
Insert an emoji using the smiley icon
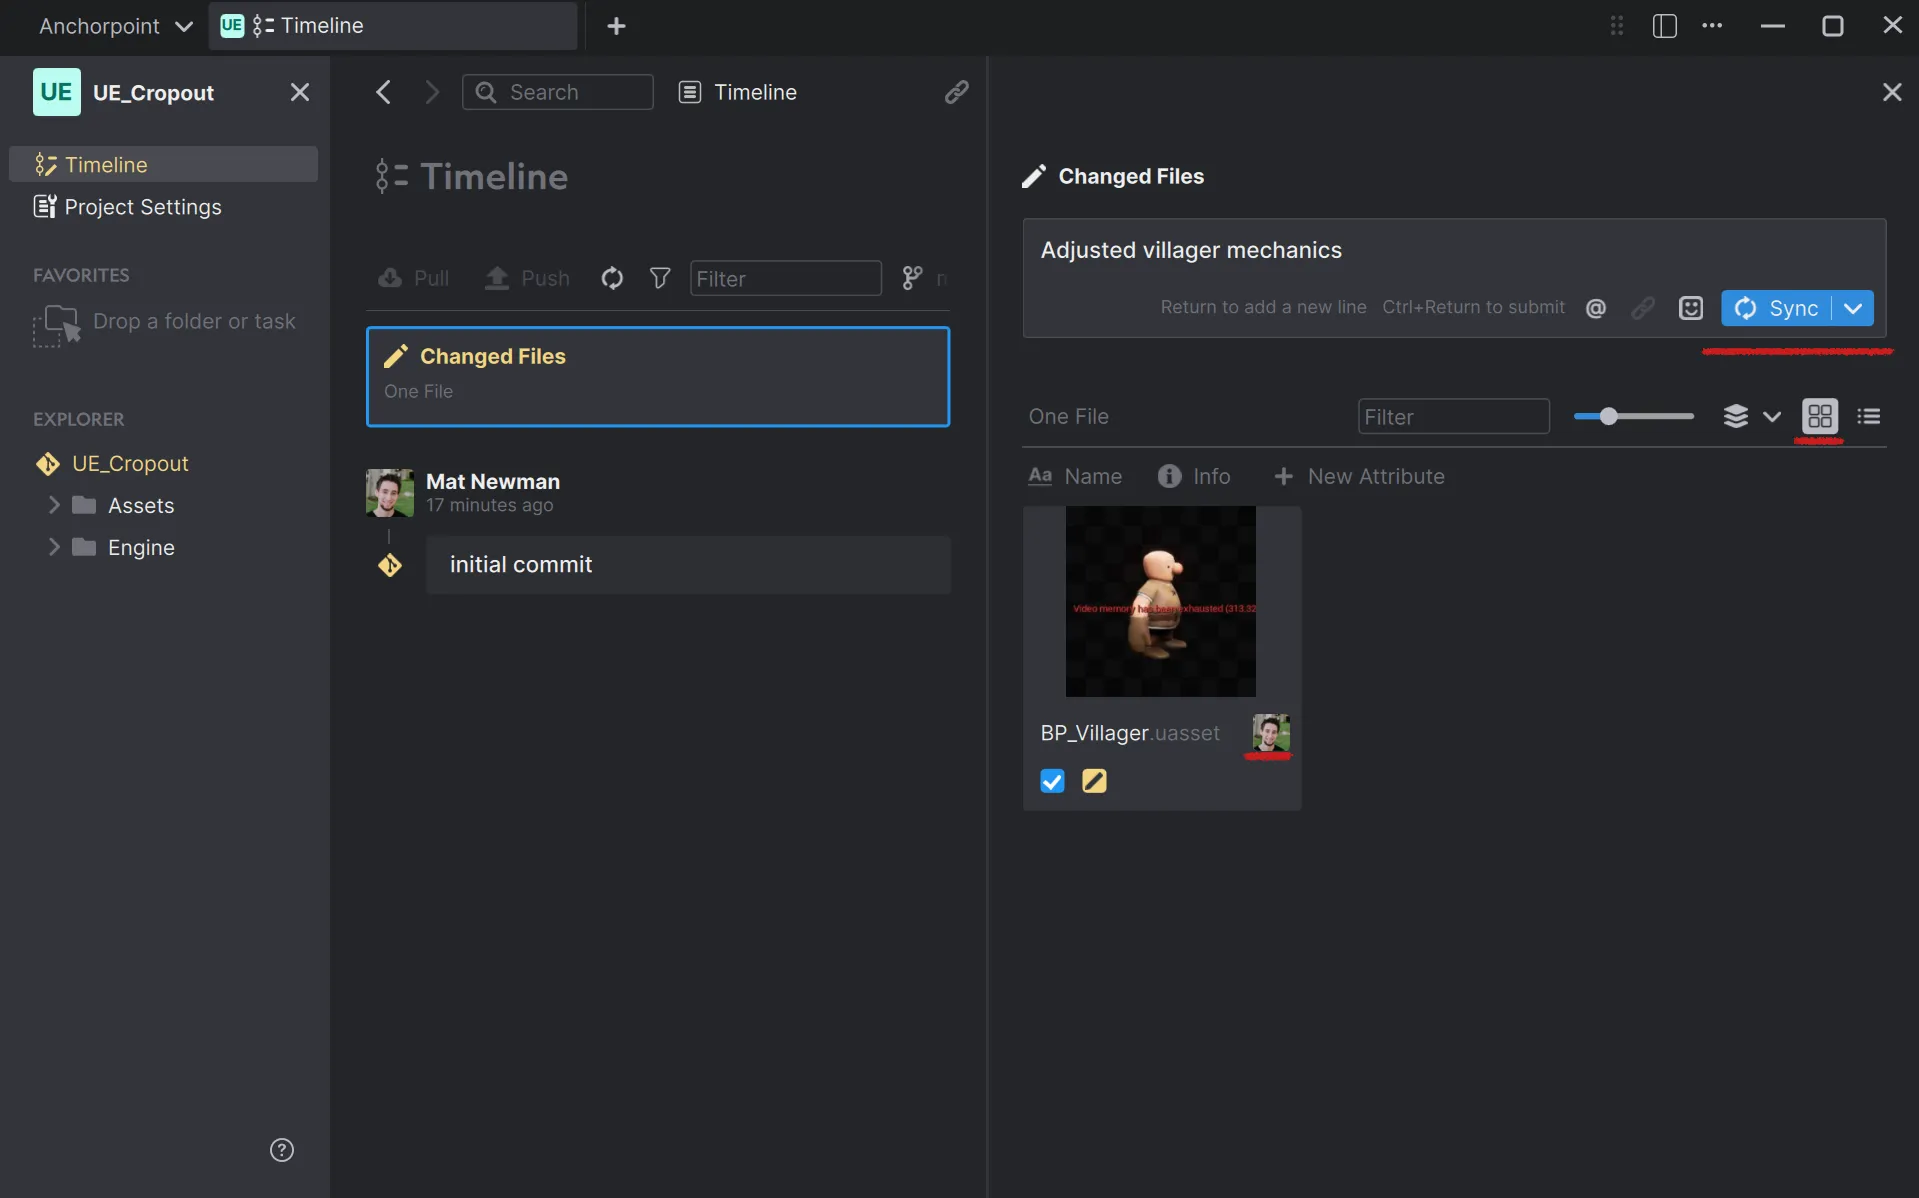(x=1690, y=308)
